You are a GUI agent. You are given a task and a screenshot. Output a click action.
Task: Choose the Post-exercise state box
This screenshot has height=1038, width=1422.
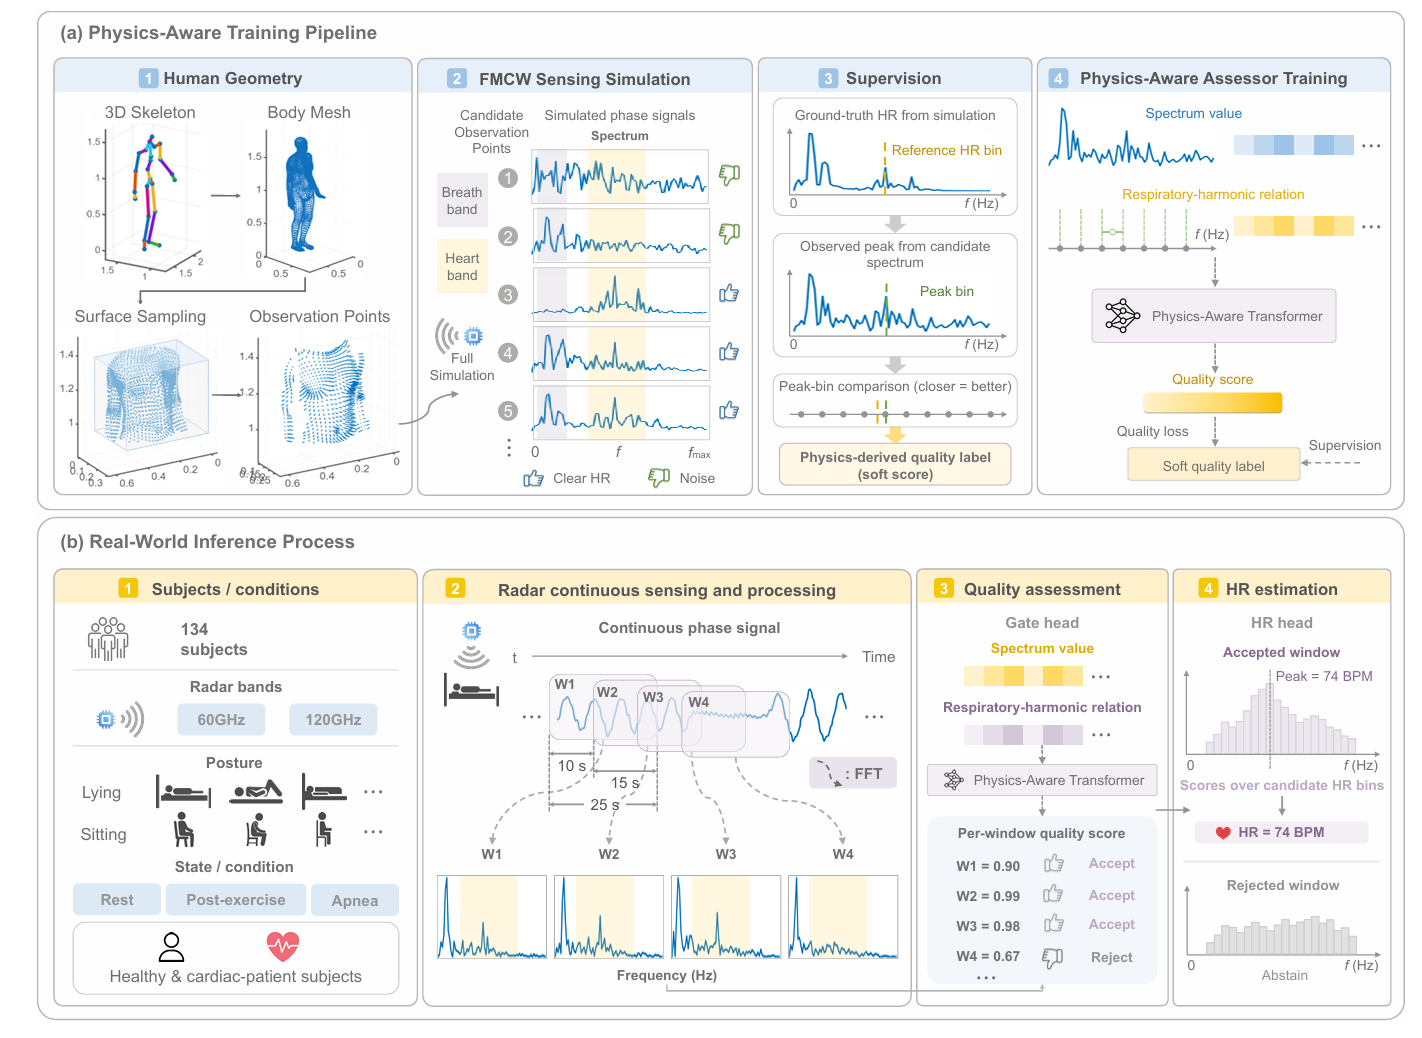[236, 900]
